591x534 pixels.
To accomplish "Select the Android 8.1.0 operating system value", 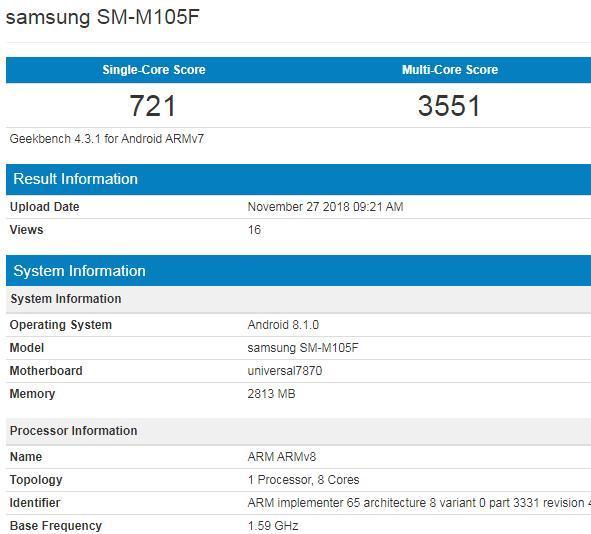I will click(283, 325).
